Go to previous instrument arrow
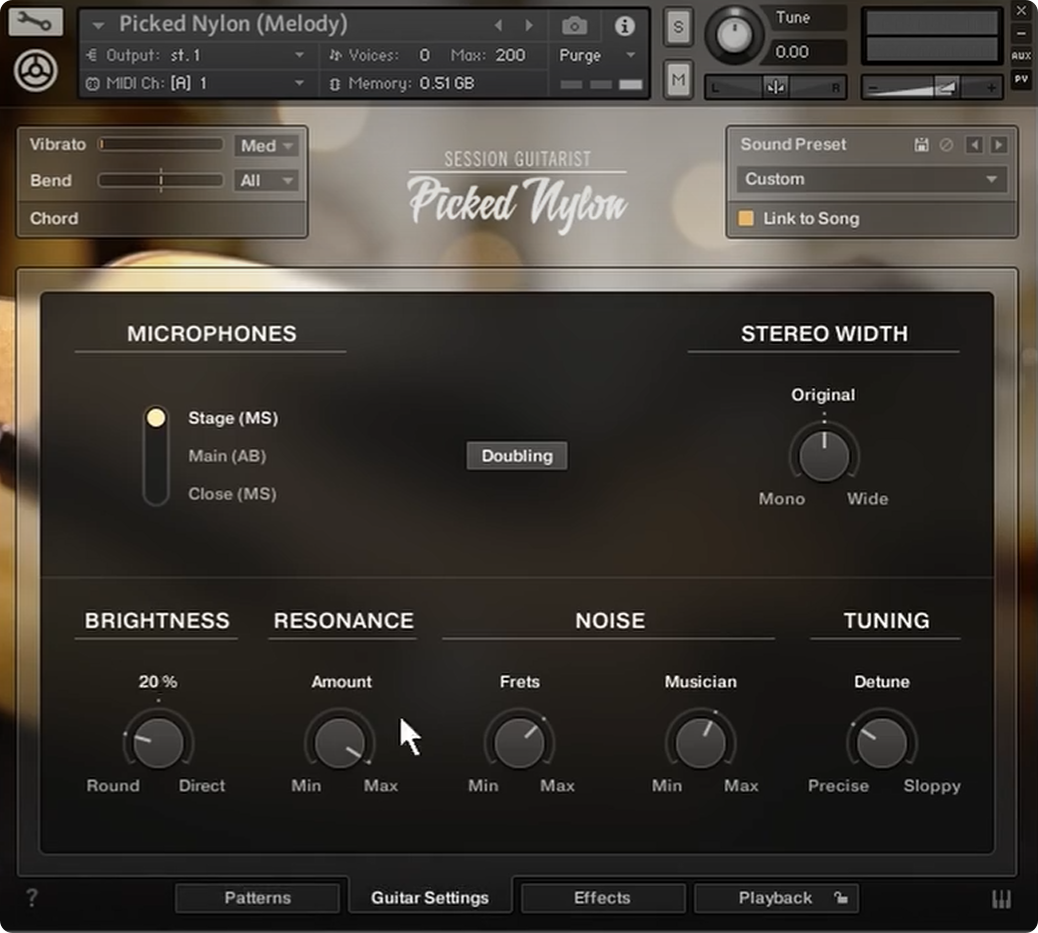The height and width of the screenshot is (933, 1038). (x=498, y=25)
